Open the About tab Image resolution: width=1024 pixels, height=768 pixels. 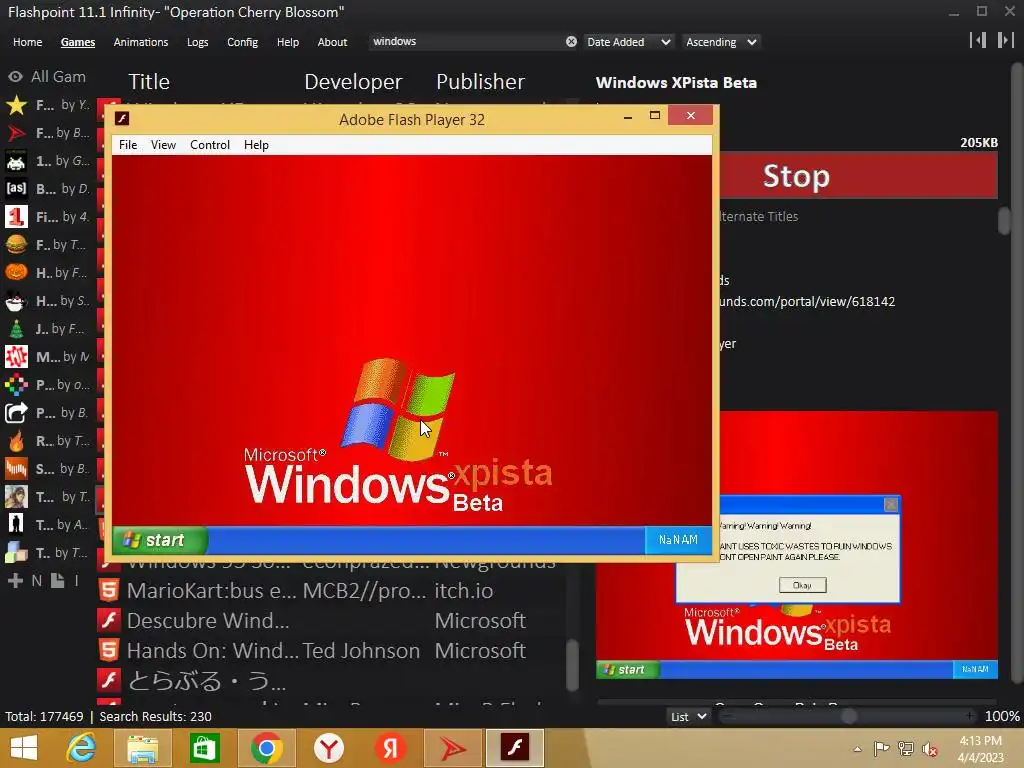(x=332, y=42)
